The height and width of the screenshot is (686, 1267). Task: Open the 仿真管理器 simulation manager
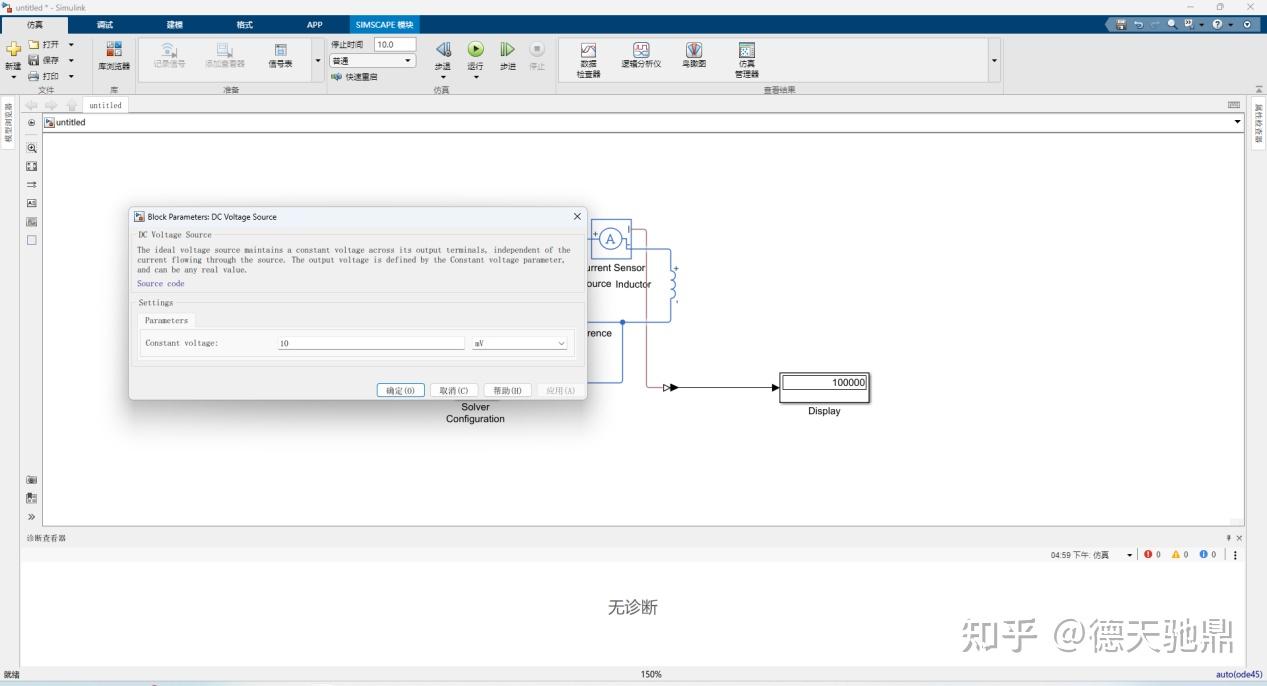745,58
